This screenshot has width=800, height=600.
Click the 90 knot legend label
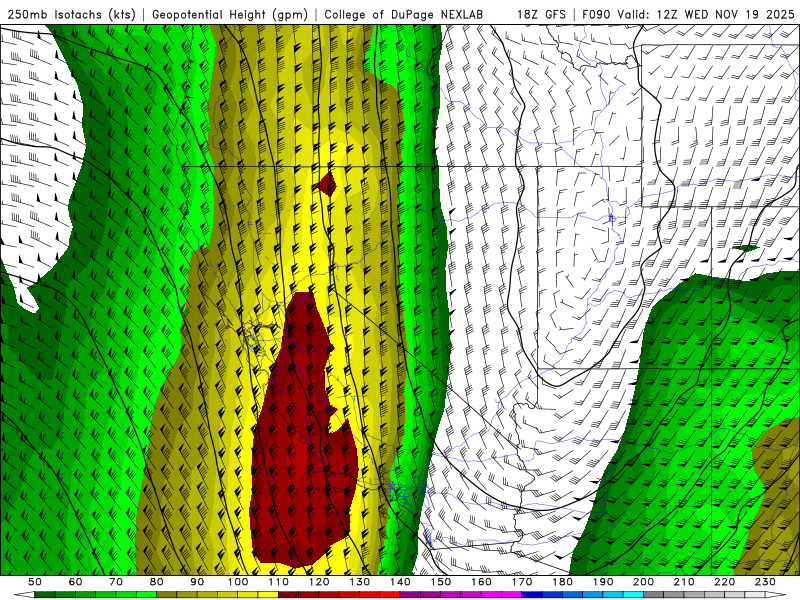(197, 582)
